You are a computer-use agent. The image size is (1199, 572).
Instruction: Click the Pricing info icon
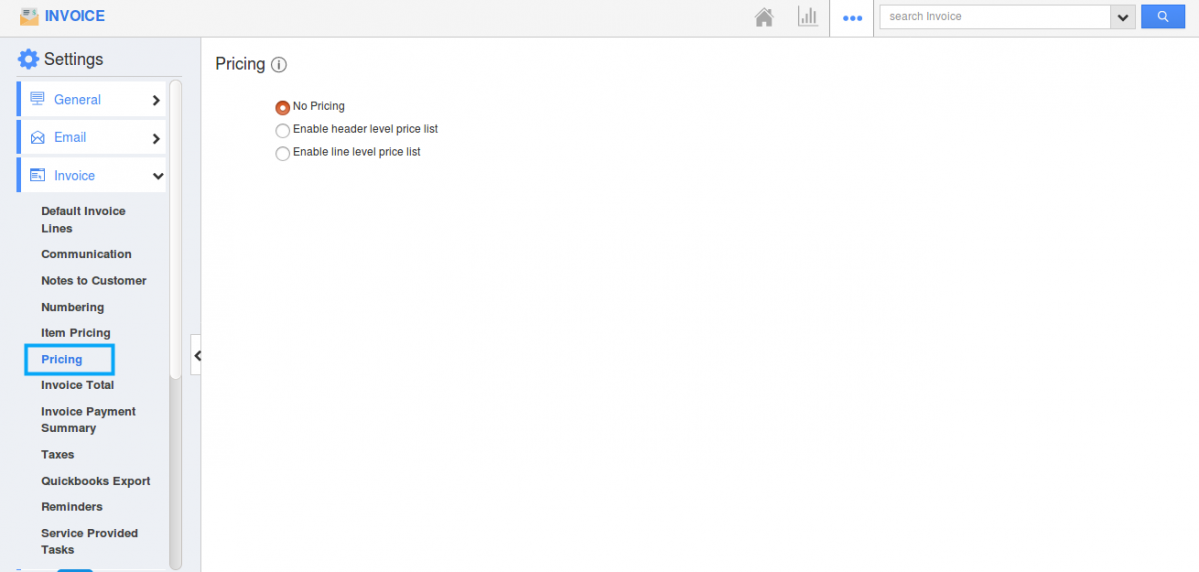[279, 65]
